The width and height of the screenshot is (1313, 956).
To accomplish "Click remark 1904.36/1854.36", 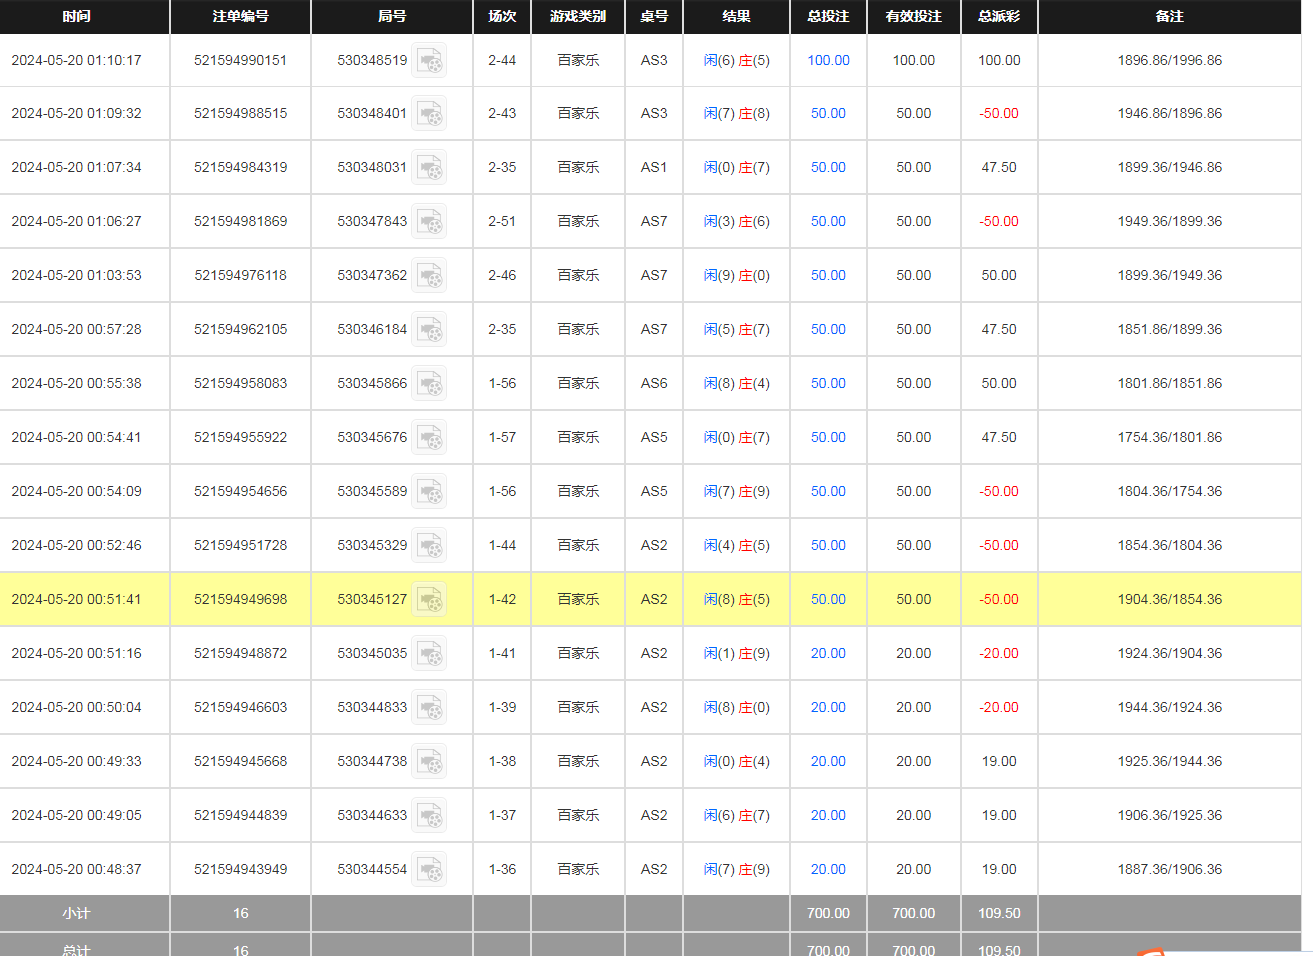I will [x=1169, y=599].
